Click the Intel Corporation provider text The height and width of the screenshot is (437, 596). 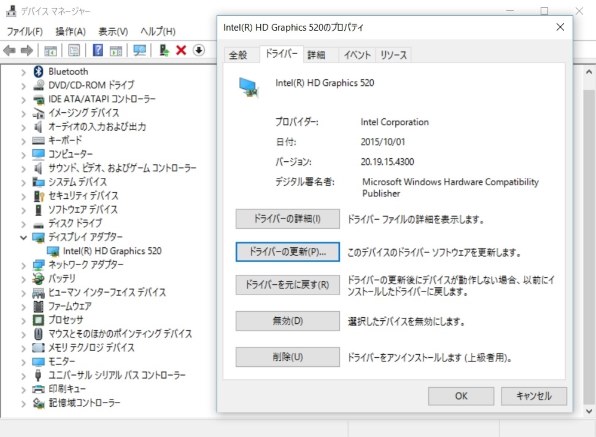(395, 122)
